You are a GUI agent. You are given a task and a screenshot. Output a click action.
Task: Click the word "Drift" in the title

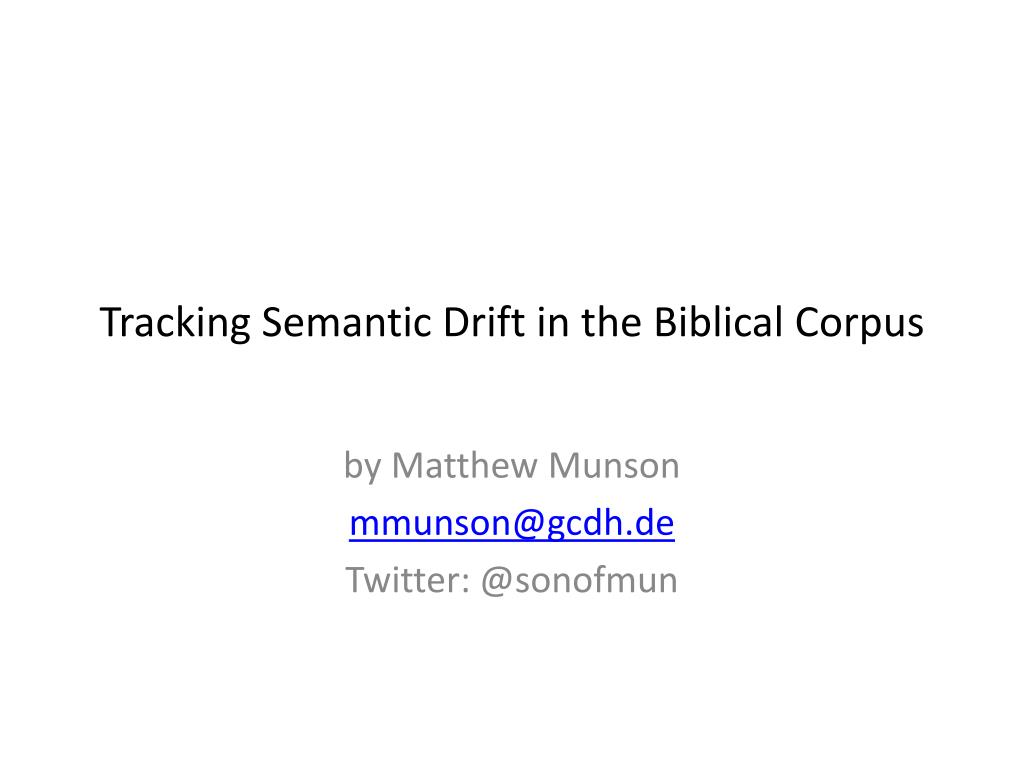(483, 321)
